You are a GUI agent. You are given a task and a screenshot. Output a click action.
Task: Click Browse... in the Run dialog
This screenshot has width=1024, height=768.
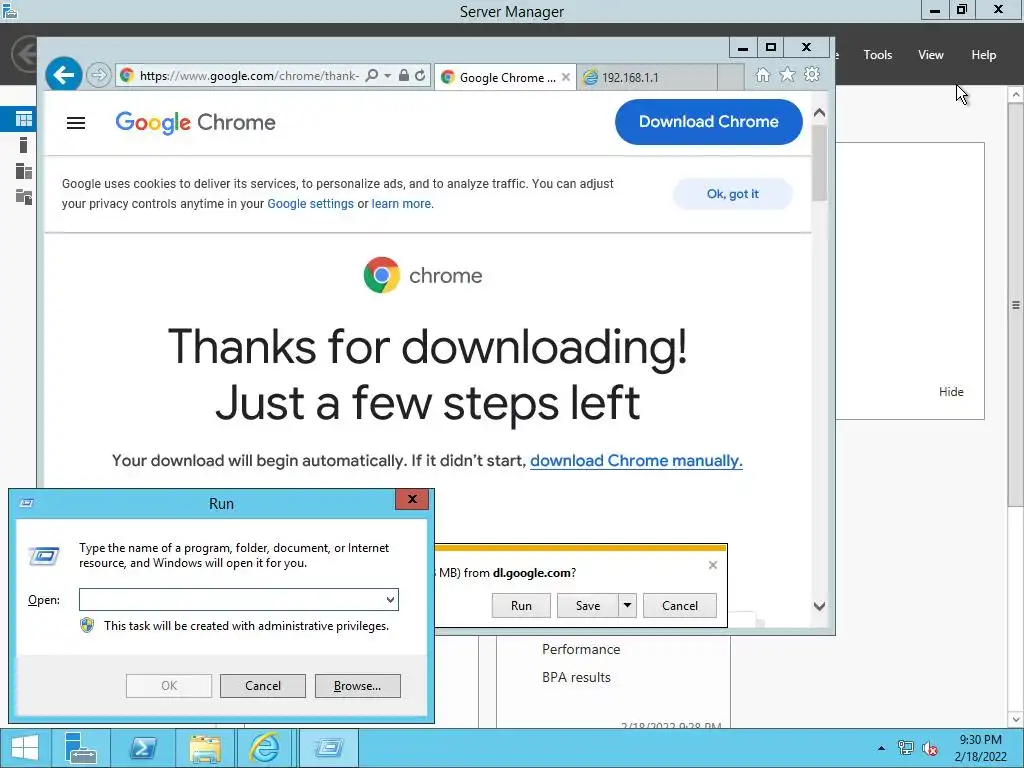click(357, 686)
